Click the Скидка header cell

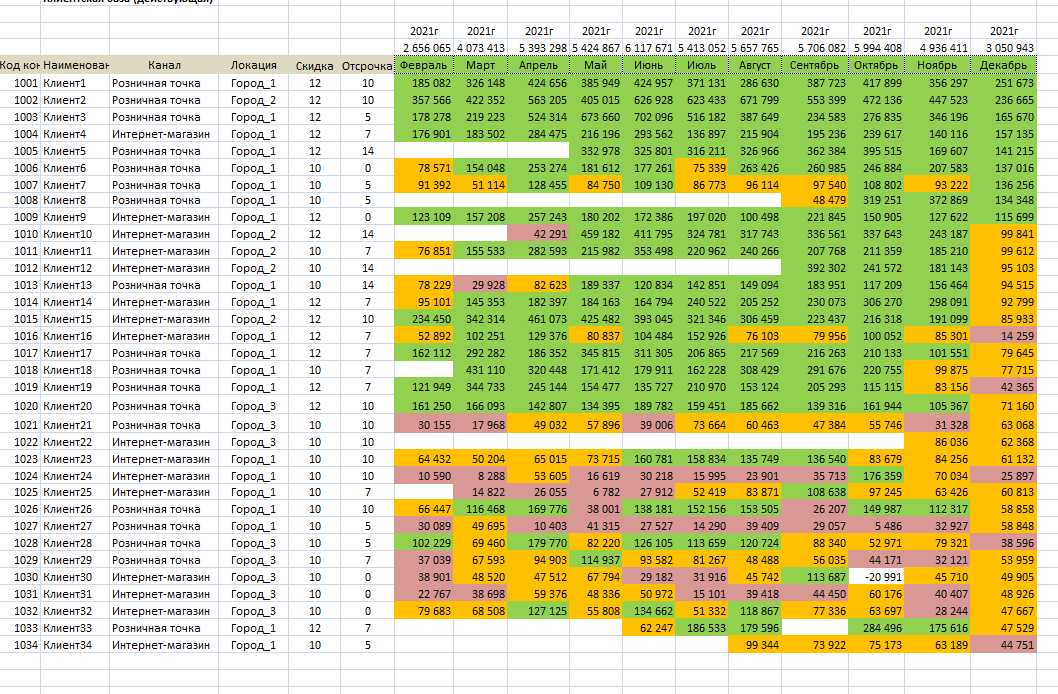click(314, 65)
